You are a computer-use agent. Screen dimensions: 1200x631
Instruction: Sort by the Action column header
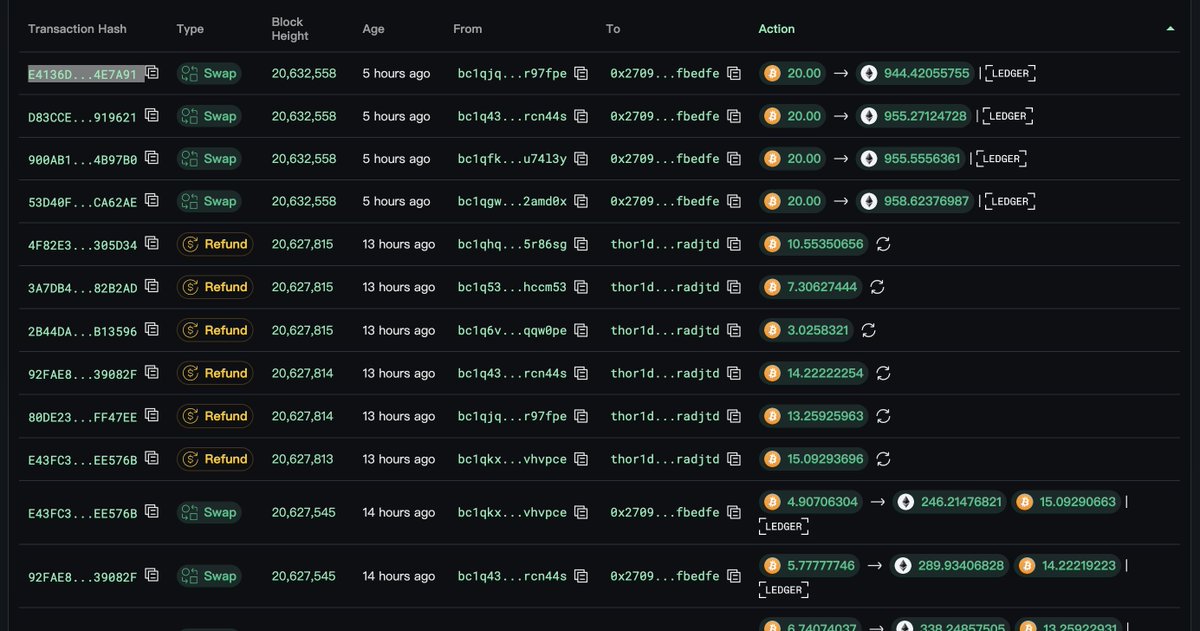(776, 29)
